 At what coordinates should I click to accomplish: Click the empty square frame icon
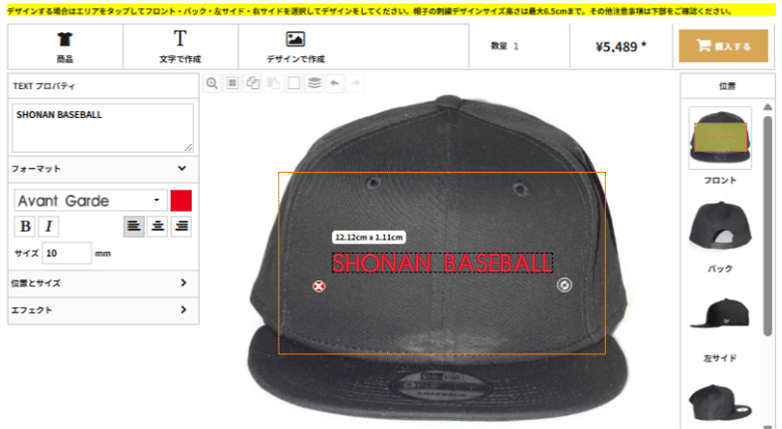coord(294,83)
